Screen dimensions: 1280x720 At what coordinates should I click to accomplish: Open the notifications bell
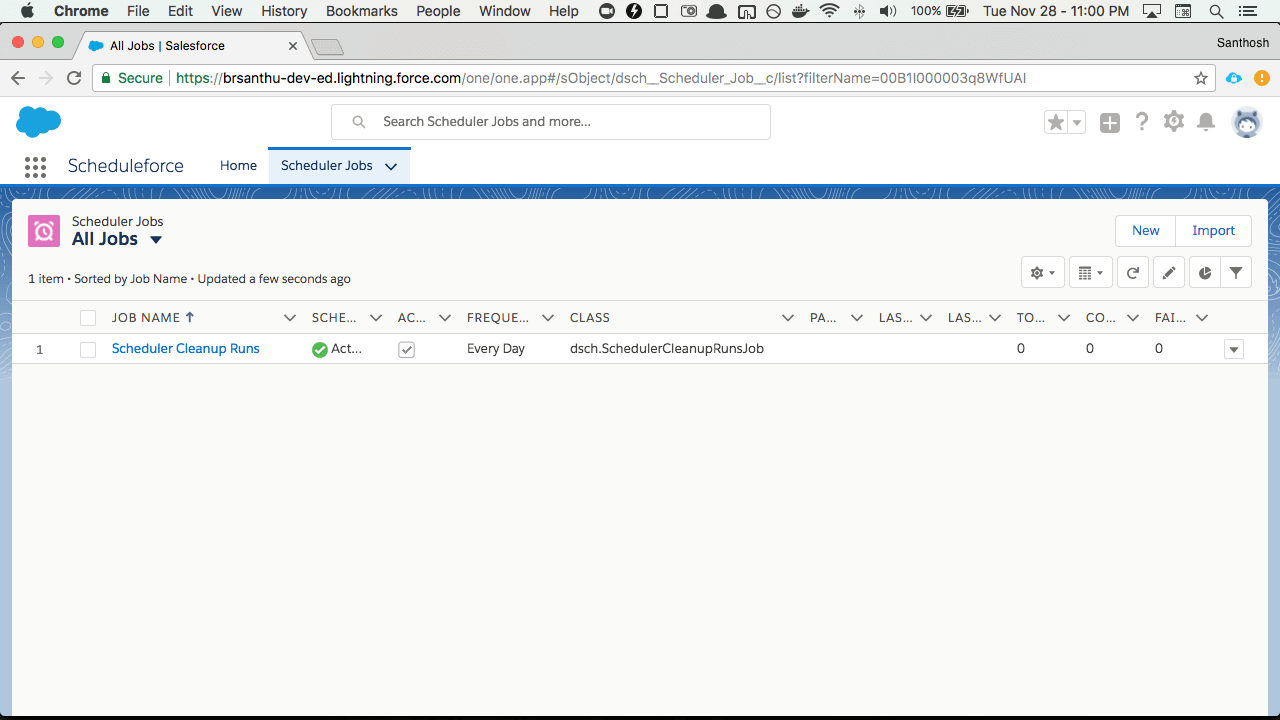tap(1206, 122)
